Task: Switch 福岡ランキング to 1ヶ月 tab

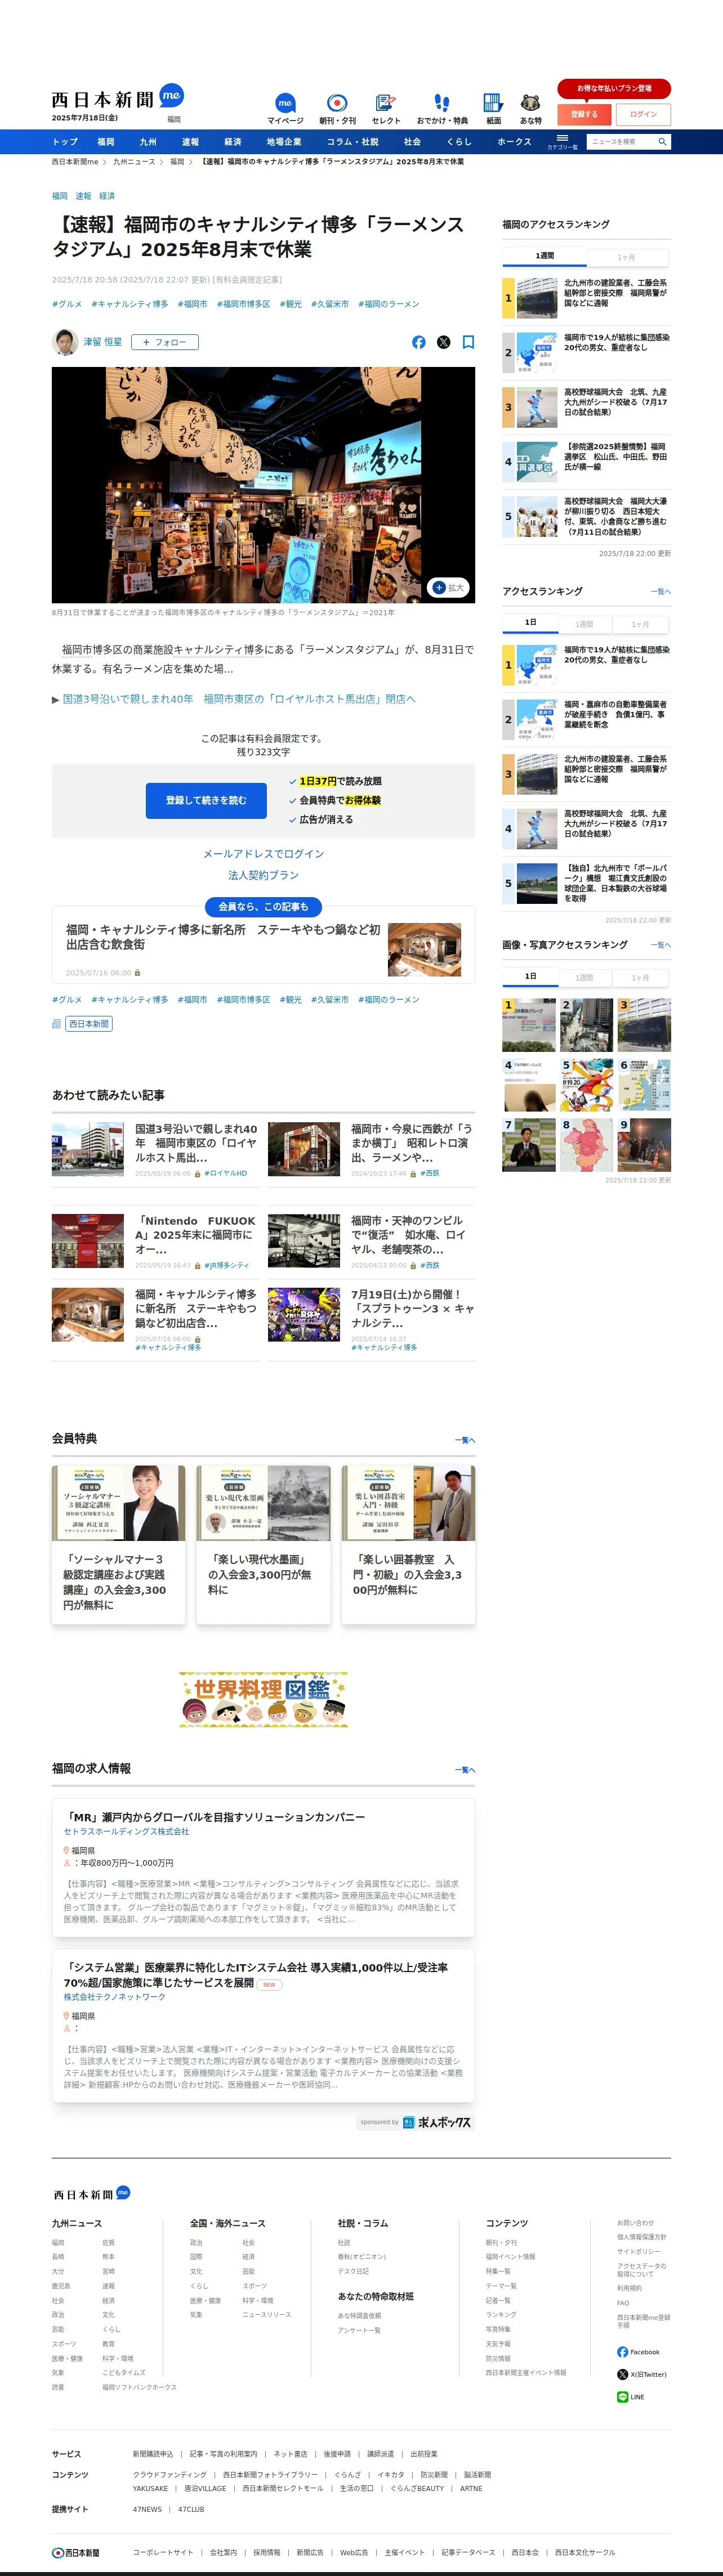Action: click(x=626, y=257)
